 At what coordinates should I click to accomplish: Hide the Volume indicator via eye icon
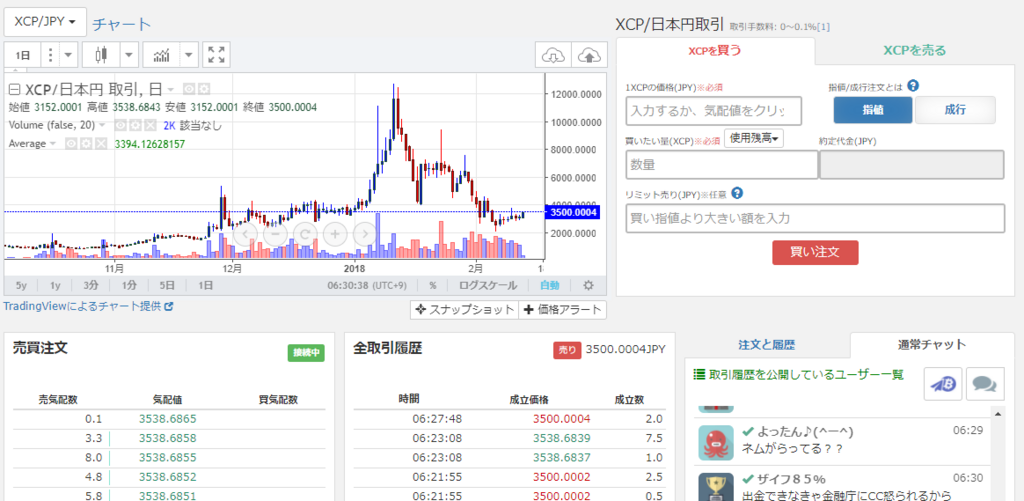pyautogui.click(x=121, y=125)
